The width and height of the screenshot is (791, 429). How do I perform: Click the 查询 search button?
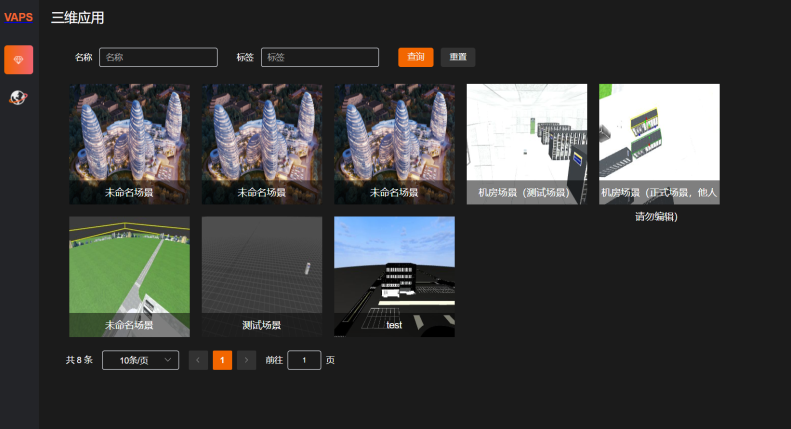click(415, 57)
